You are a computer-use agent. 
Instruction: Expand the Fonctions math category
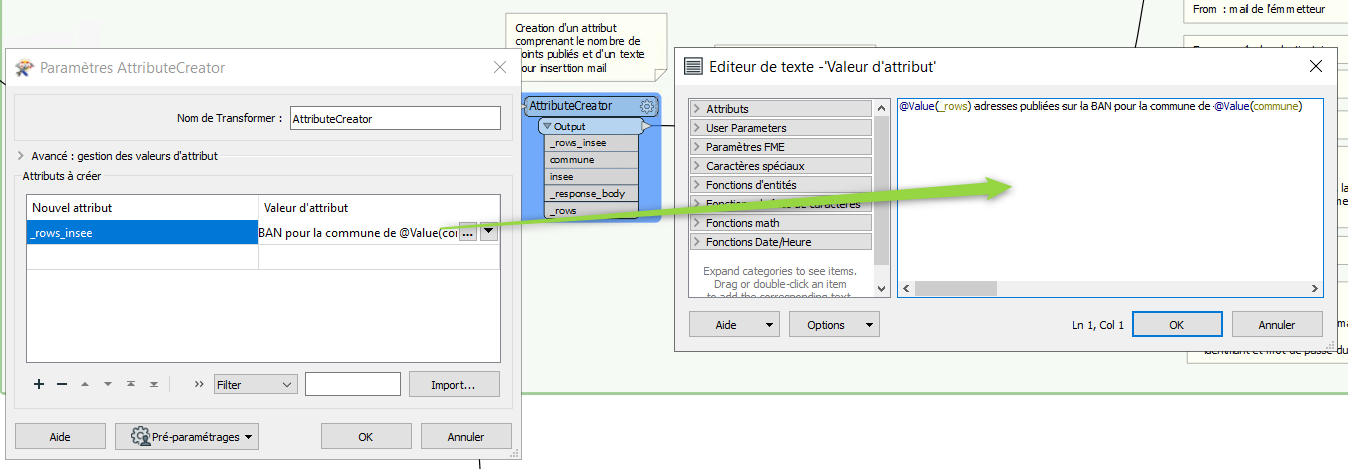pos(696,223)
